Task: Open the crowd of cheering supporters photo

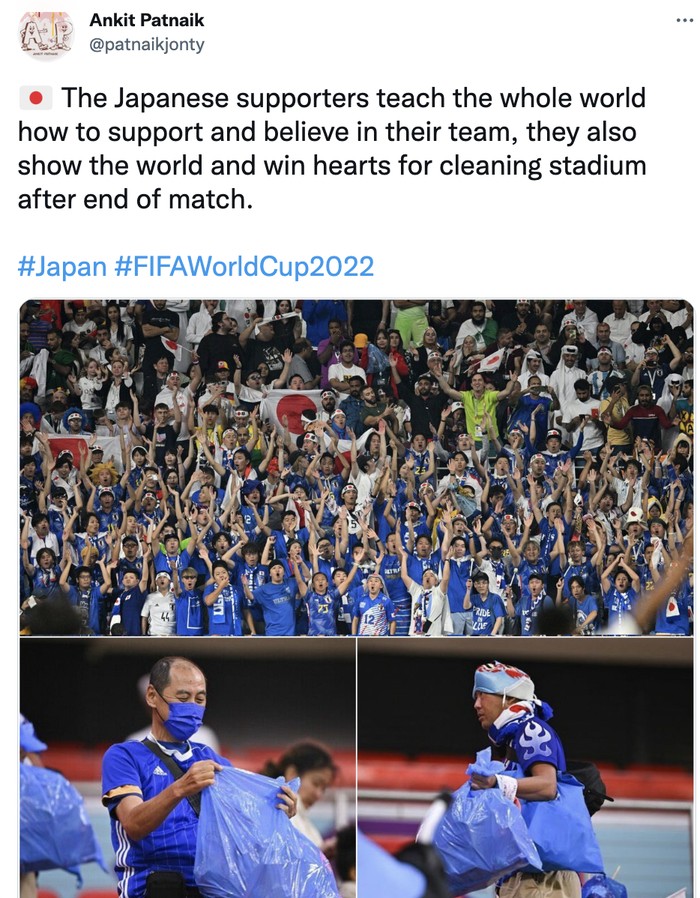Action: pos(356,467)
